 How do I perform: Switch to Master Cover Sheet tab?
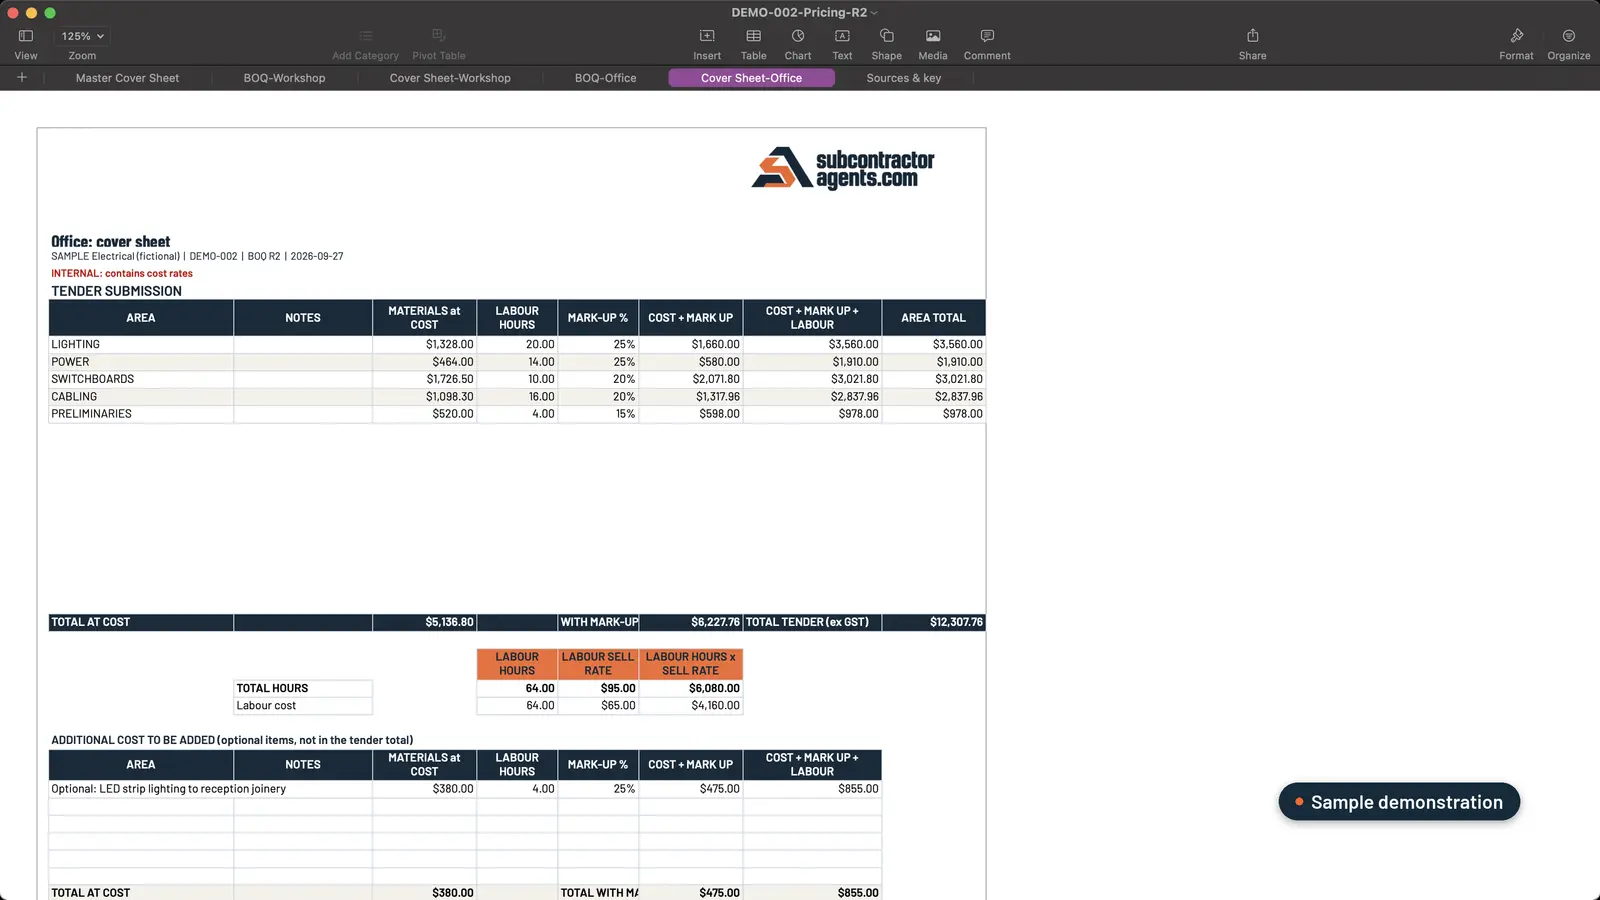(x=127, y=78)
